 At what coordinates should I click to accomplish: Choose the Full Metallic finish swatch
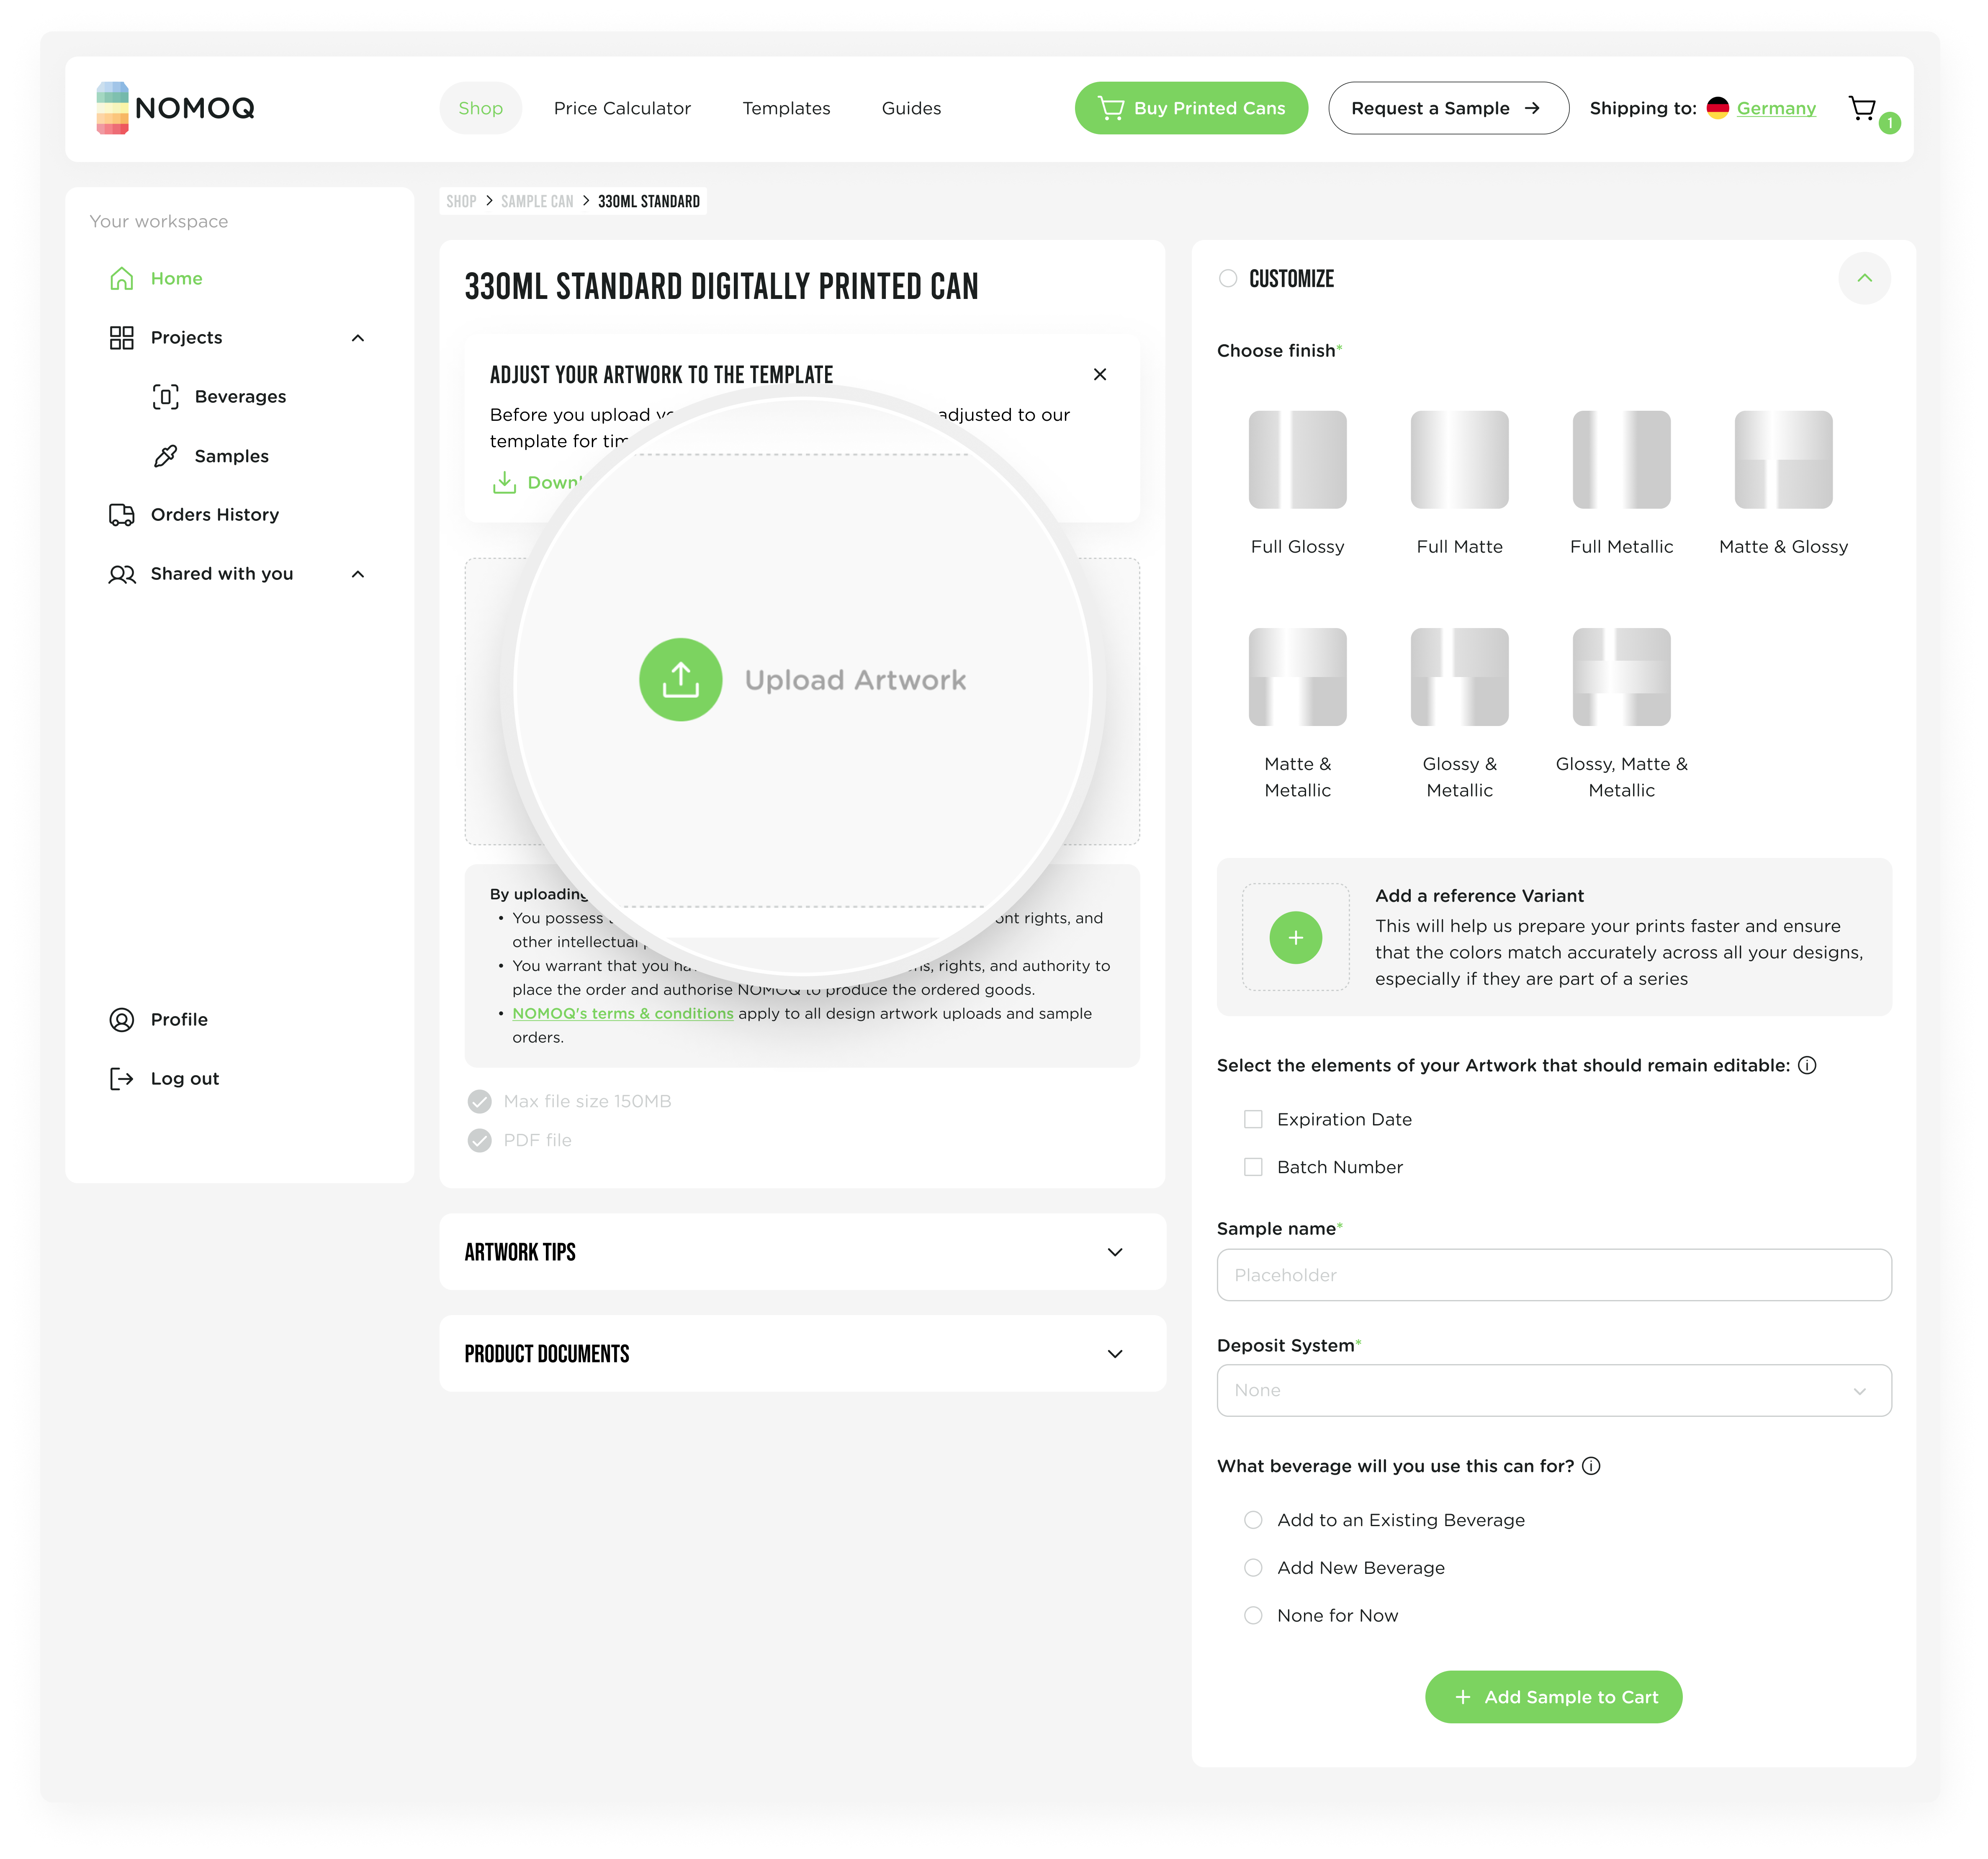pos(1621,460)
